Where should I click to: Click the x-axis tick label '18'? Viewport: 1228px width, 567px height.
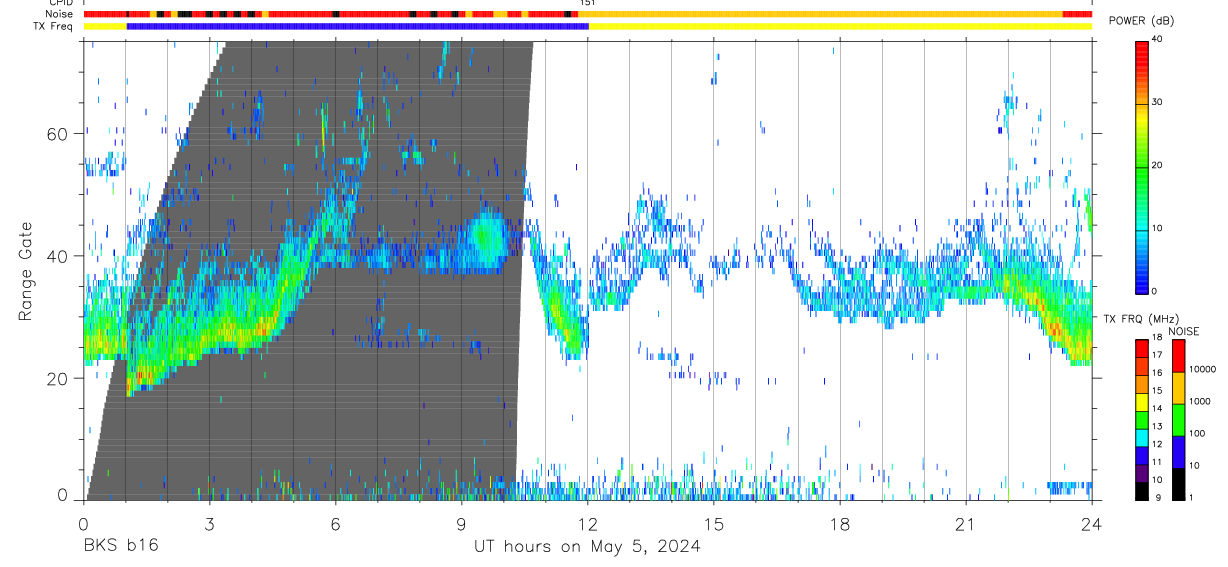[x=840, y=524]
